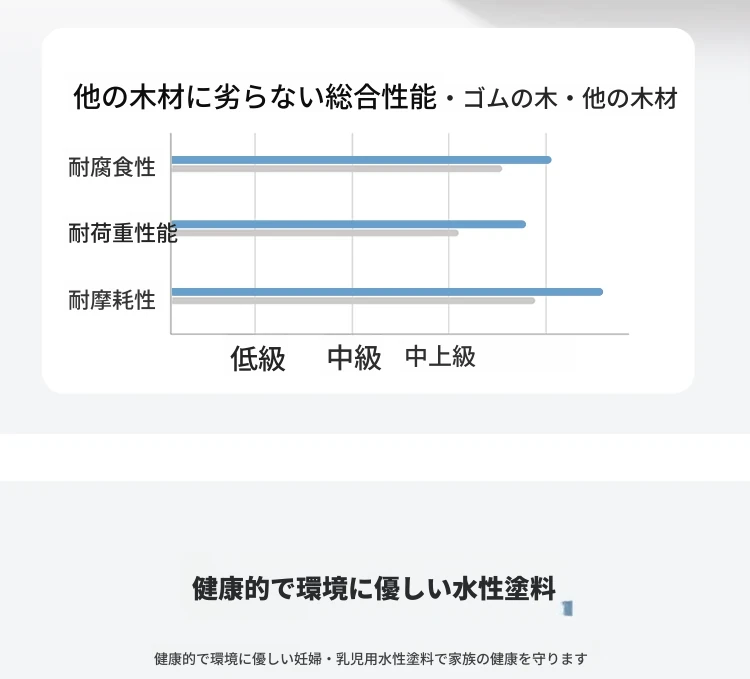Click the subtitle about 妊婦・乳児用水性塗料
The height and width of the screenshot is (679, 750).
point(371,659)
